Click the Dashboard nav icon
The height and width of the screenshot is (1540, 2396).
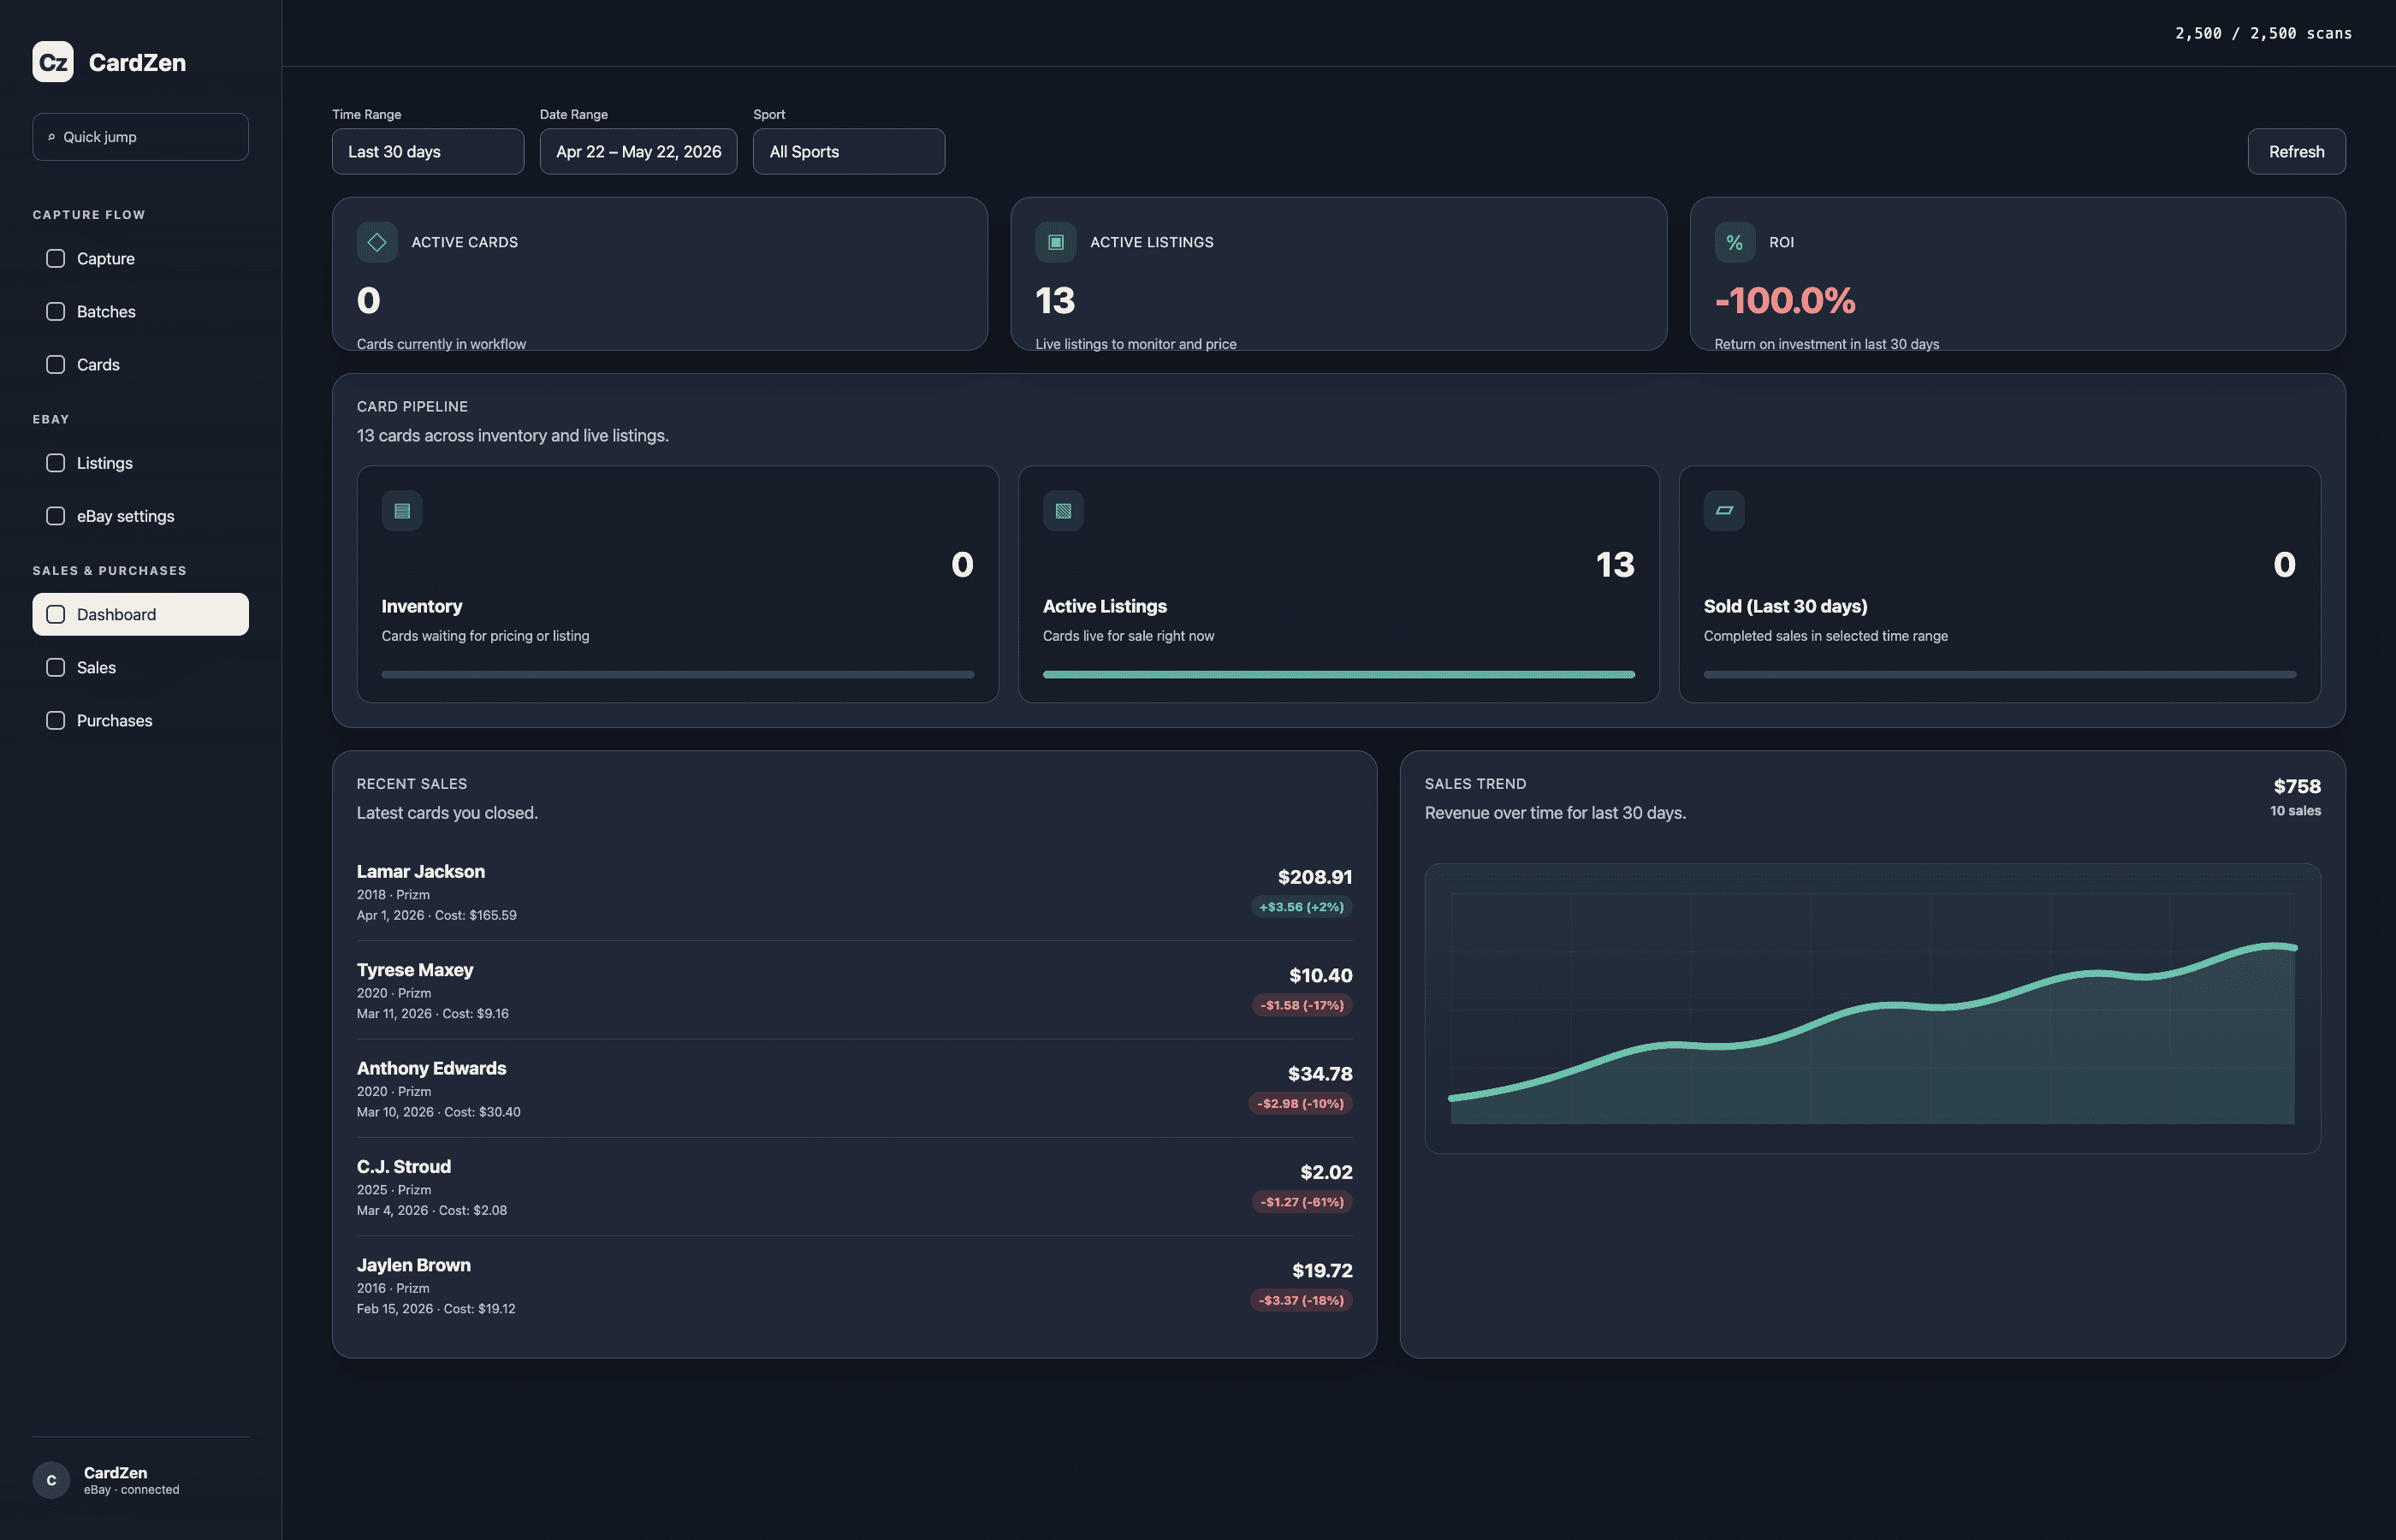pos(56,614)
